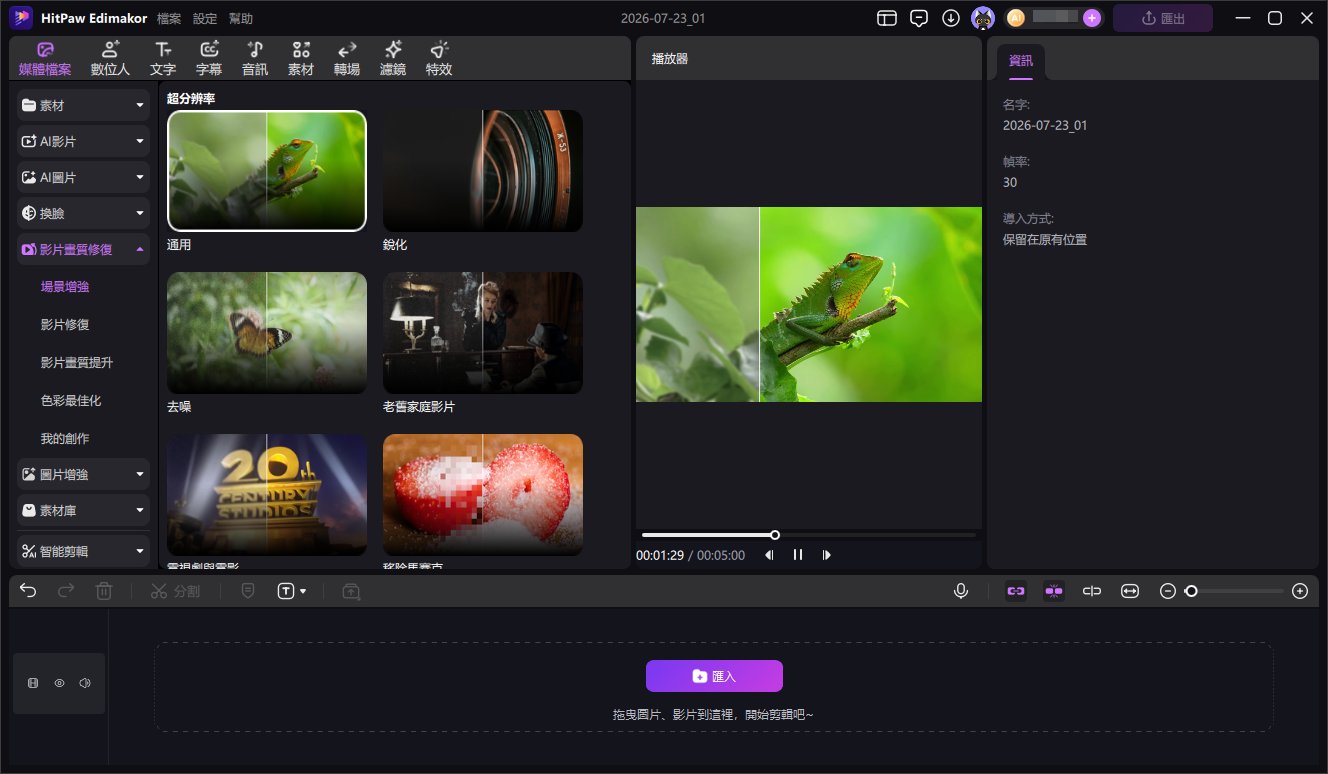Open the 幫助 help menu
The height and width of the screenshot is (774, 1328).
tap(241, 18)
